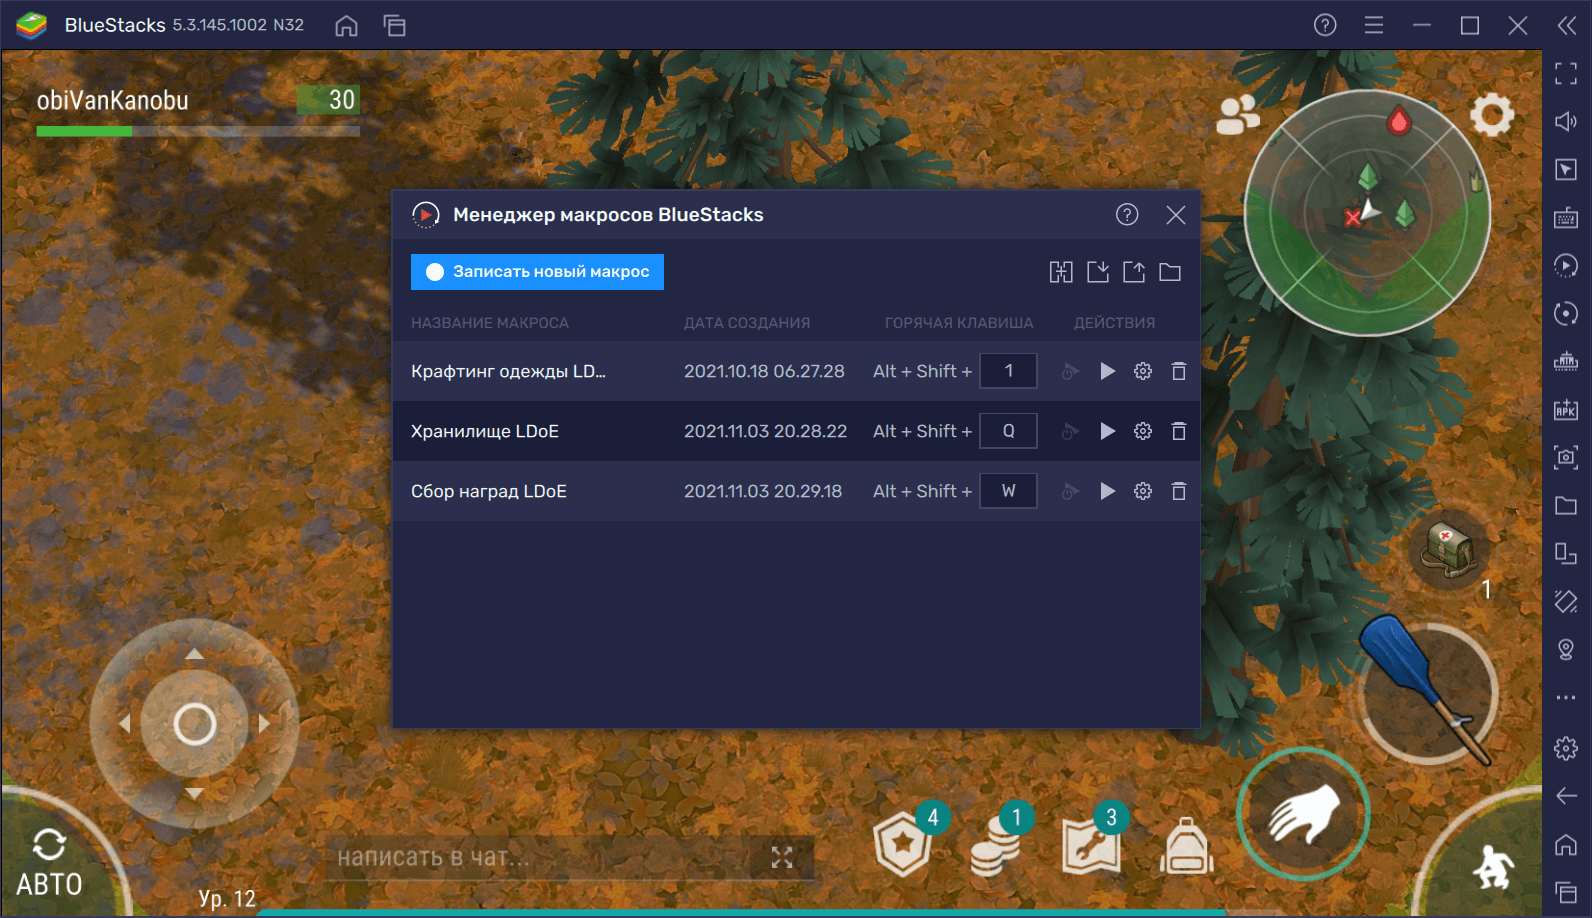Open media folder from sidebar
Screen dimensions: 1592x918
tap(1566, 505)
